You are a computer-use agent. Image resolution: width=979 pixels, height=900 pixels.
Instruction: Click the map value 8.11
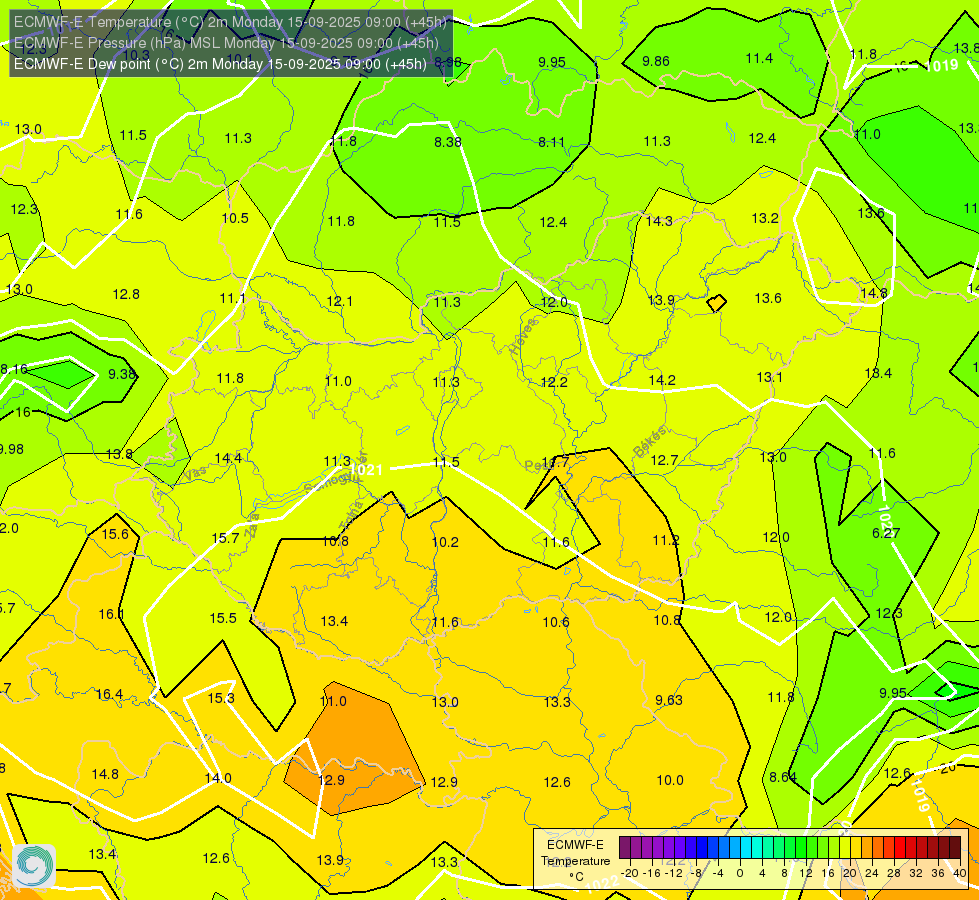[x=551, y=142]
